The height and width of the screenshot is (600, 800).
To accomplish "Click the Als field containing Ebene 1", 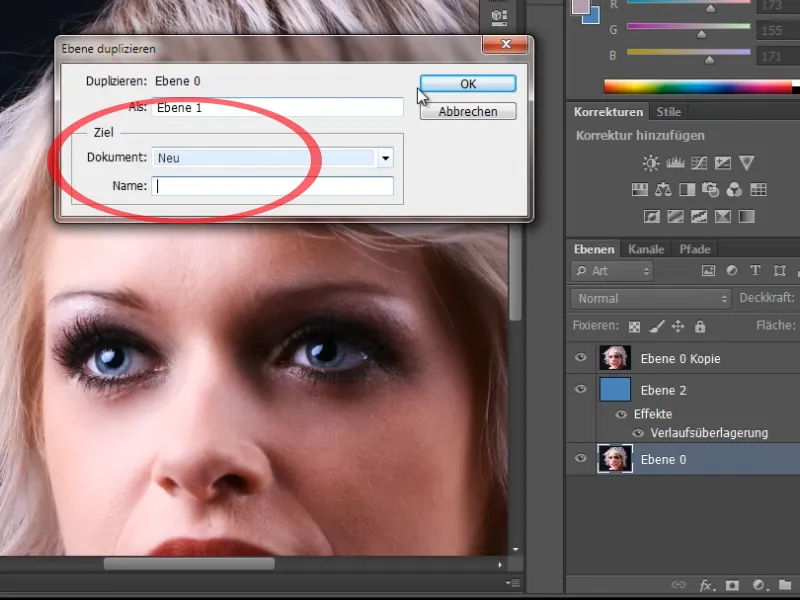I will coord(278,108).
